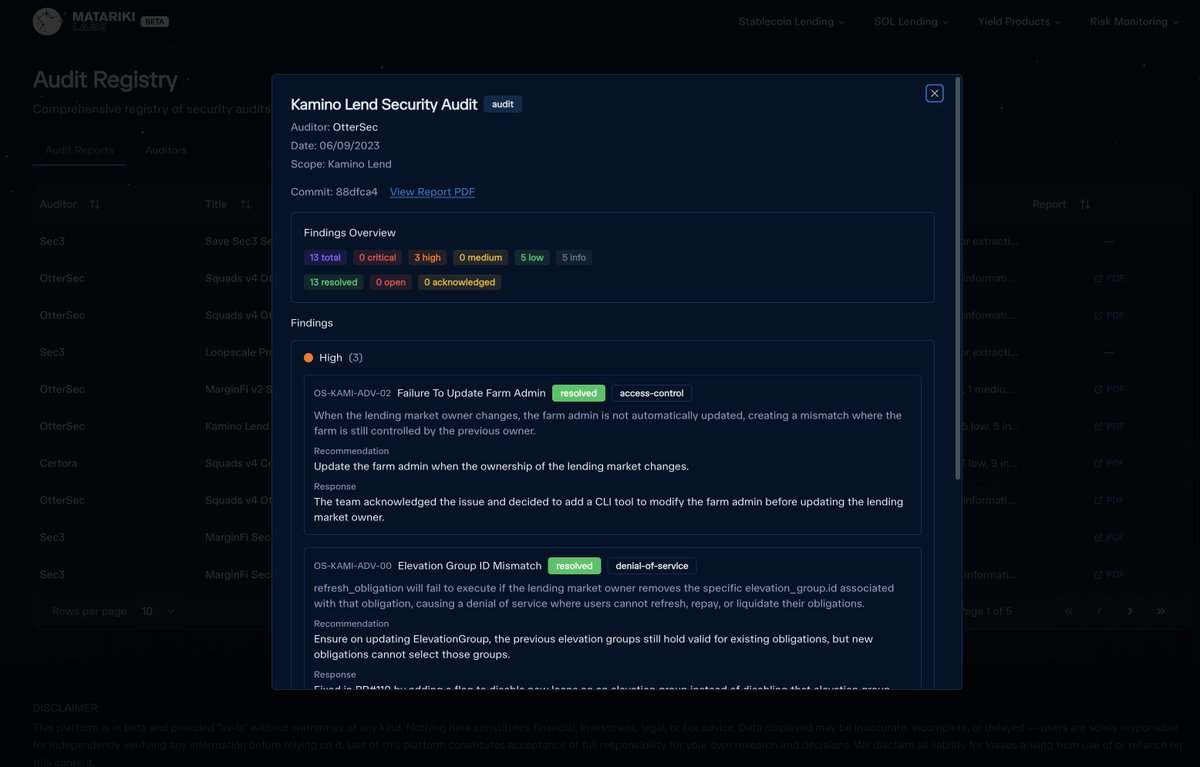The height and width of the screenshot is (767, 1200).
Task: Open PDF for MarginFi v2 OtterSec row
Action: tap(1108, 389)
